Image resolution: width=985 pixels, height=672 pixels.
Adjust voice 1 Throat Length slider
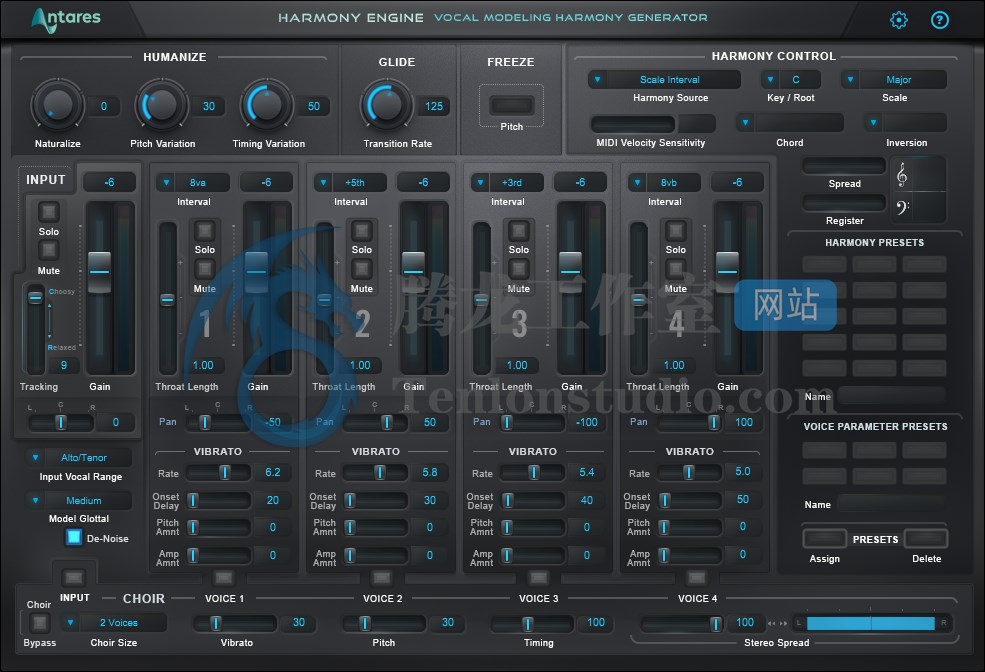tap(167, 300)
